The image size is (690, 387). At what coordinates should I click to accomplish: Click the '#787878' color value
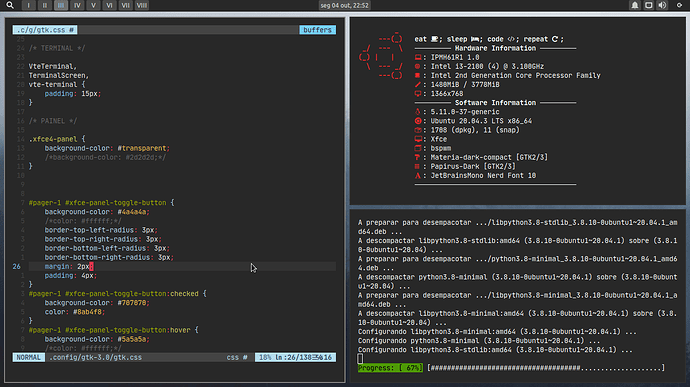pyautogui.click(x=133, y=303)
